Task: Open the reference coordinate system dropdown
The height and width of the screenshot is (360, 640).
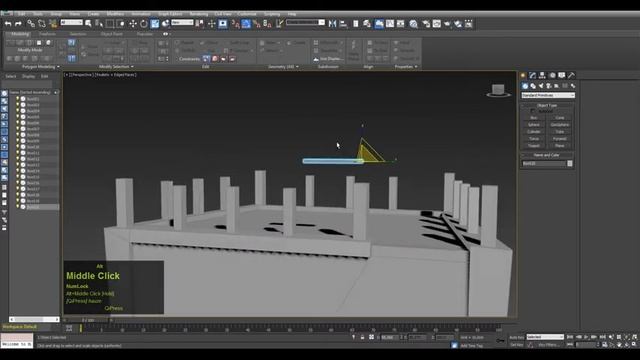Action: point(182,22)
